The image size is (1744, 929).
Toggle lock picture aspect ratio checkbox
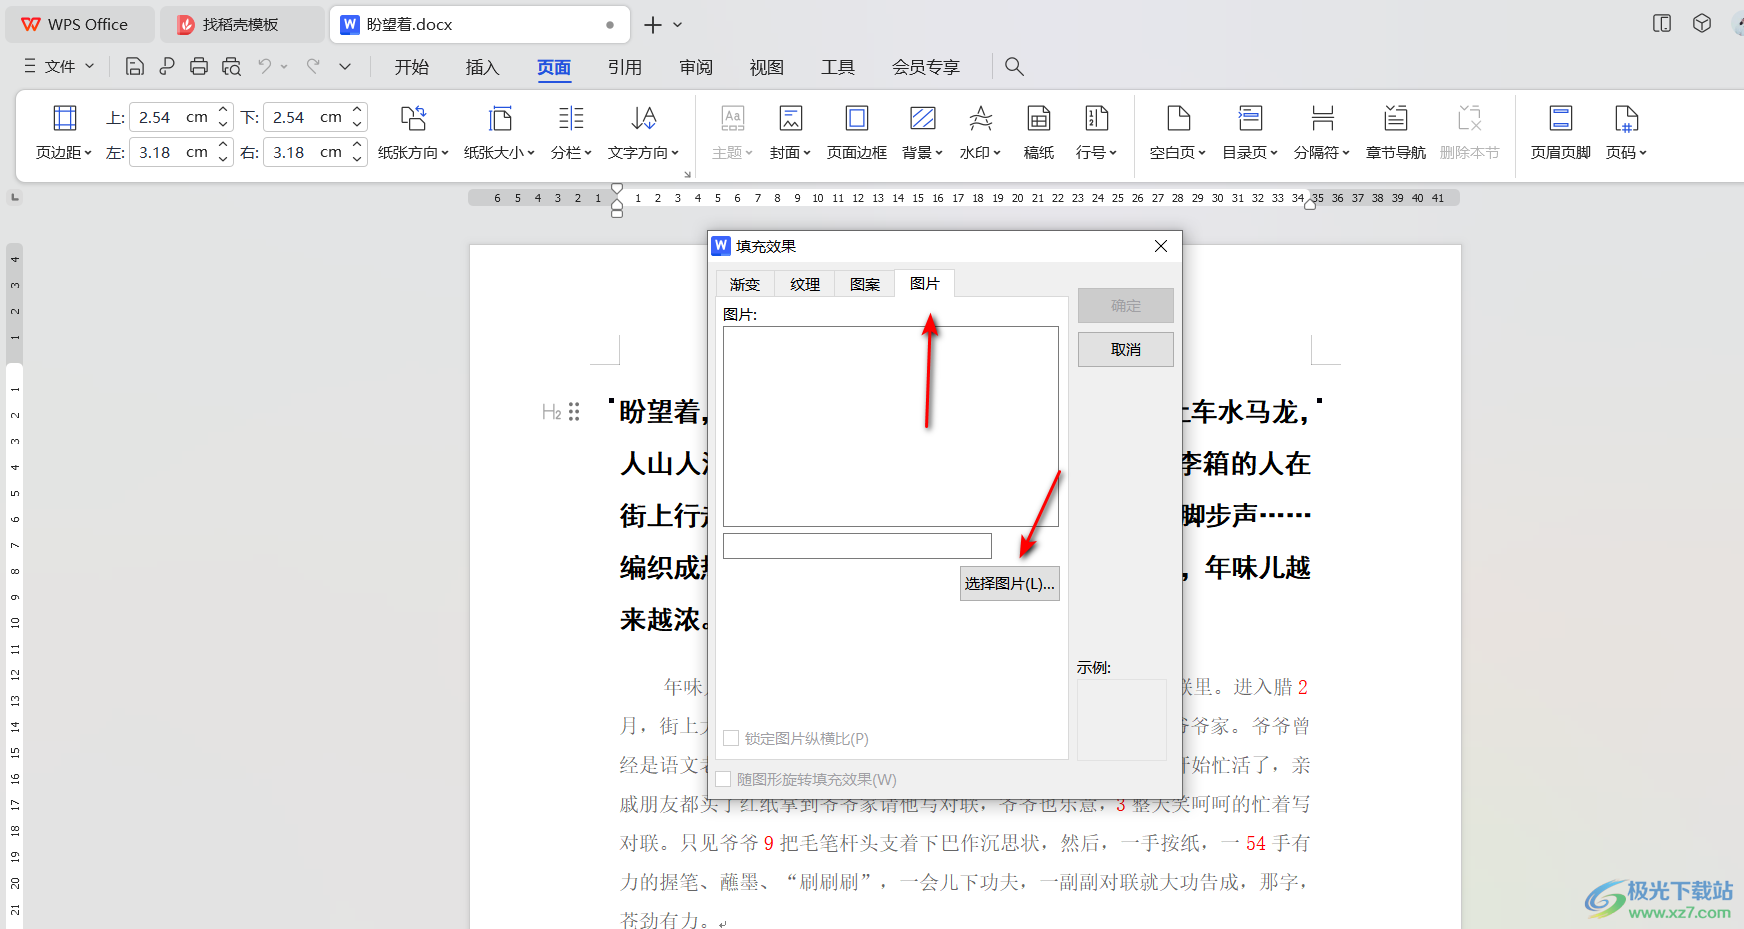coord(731,738)
